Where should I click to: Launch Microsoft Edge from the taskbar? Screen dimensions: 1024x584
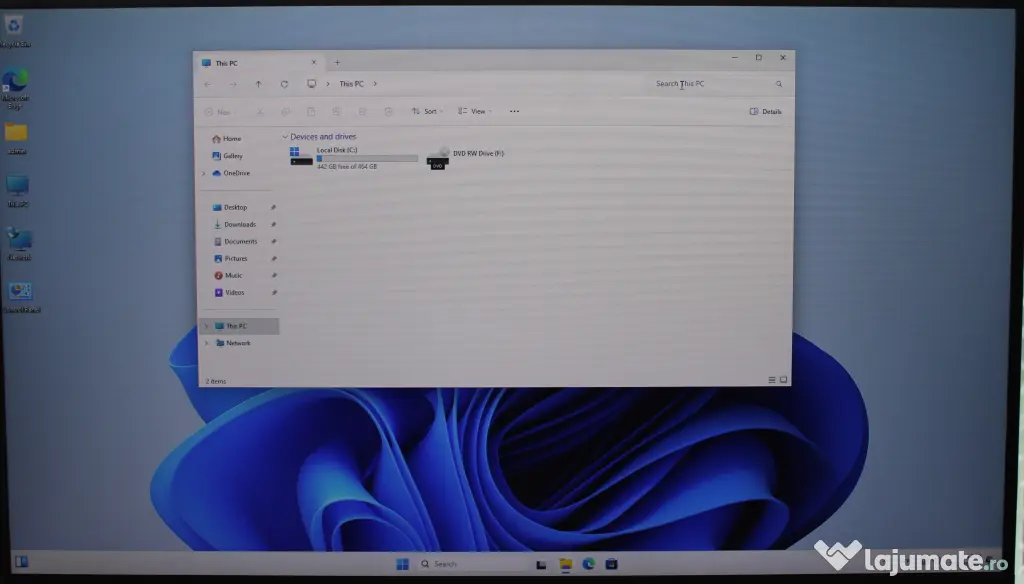pyautogui.click(x=589, y=564)
